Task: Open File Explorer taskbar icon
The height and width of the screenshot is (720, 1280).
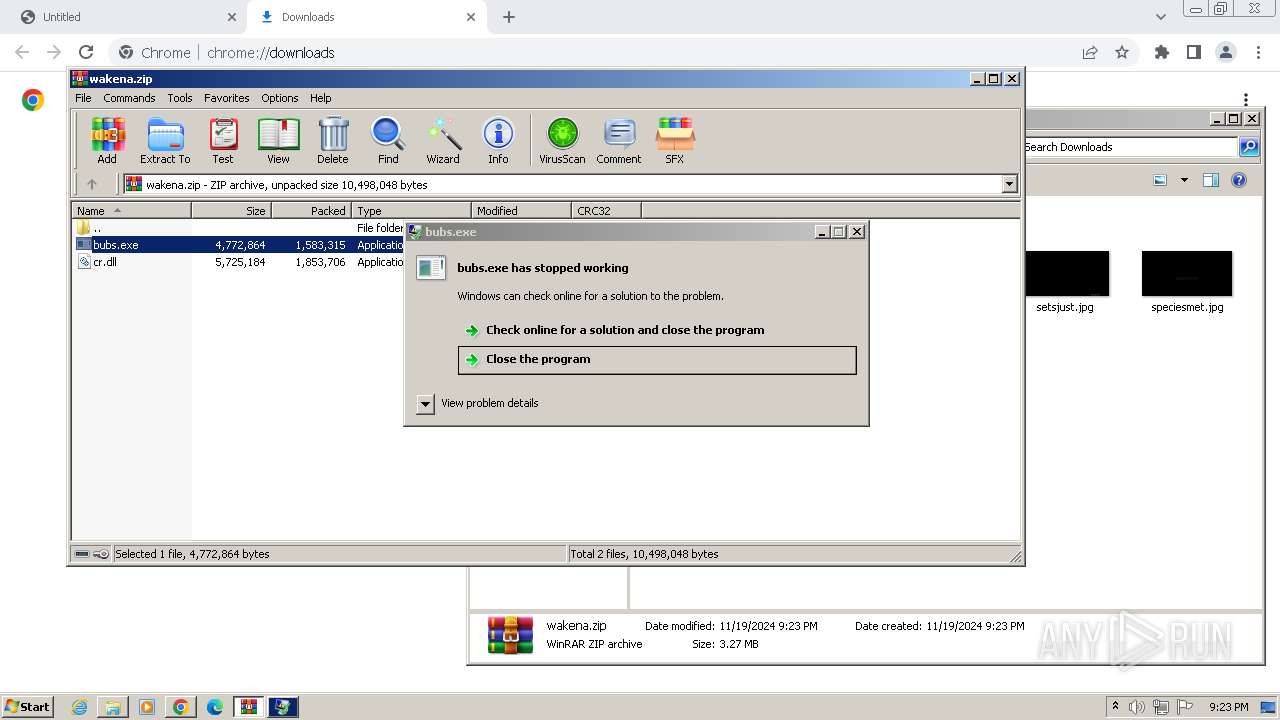Action: pyautogui.click(x=113, y=707)
